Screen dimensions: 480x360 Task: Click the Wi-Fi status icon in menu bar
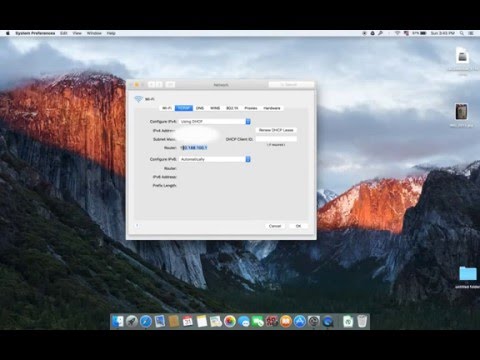[x=397, y=33]
